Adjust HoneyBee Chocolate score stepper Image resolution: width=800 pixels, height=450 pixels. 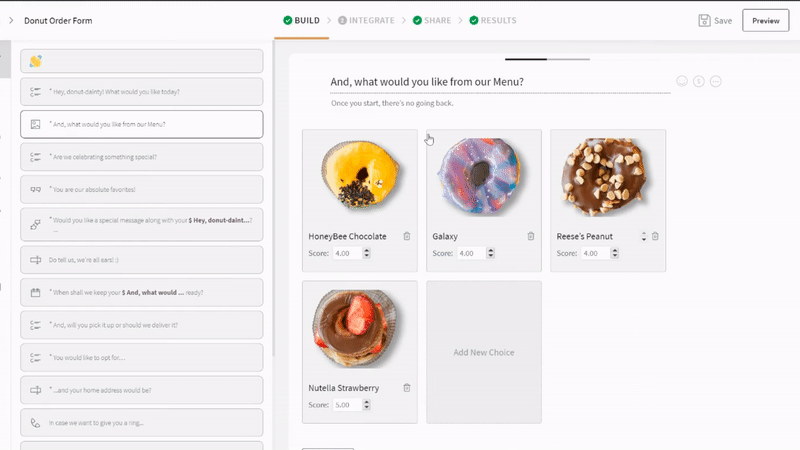(366, 253)
